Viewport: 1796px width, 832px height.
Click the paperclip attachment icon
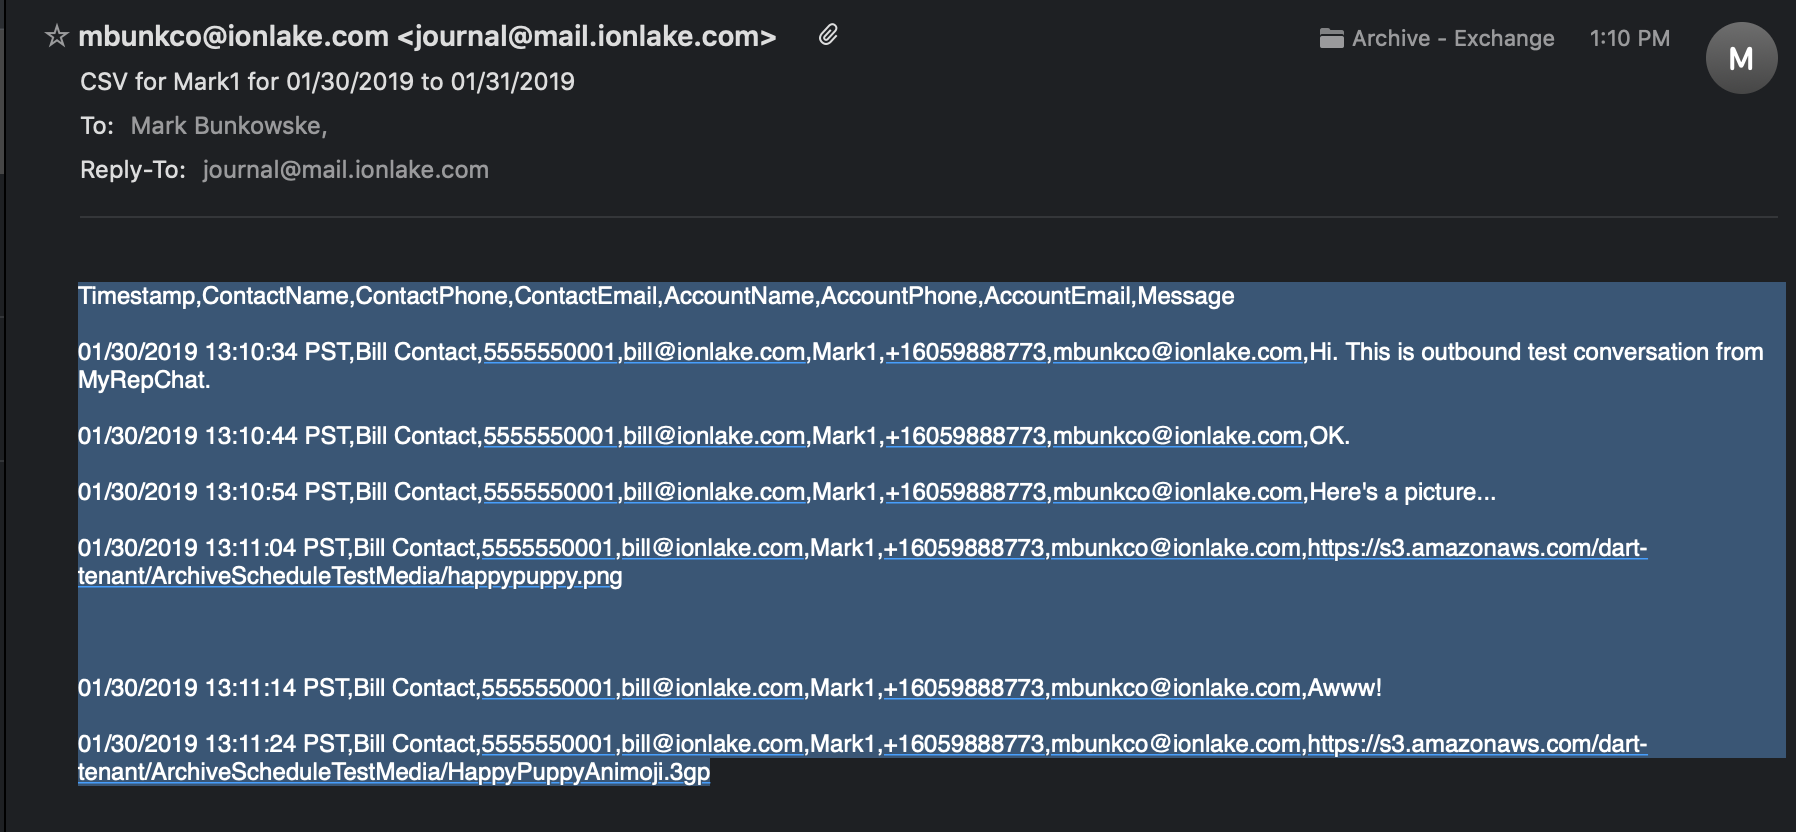(x=828, y=36)
